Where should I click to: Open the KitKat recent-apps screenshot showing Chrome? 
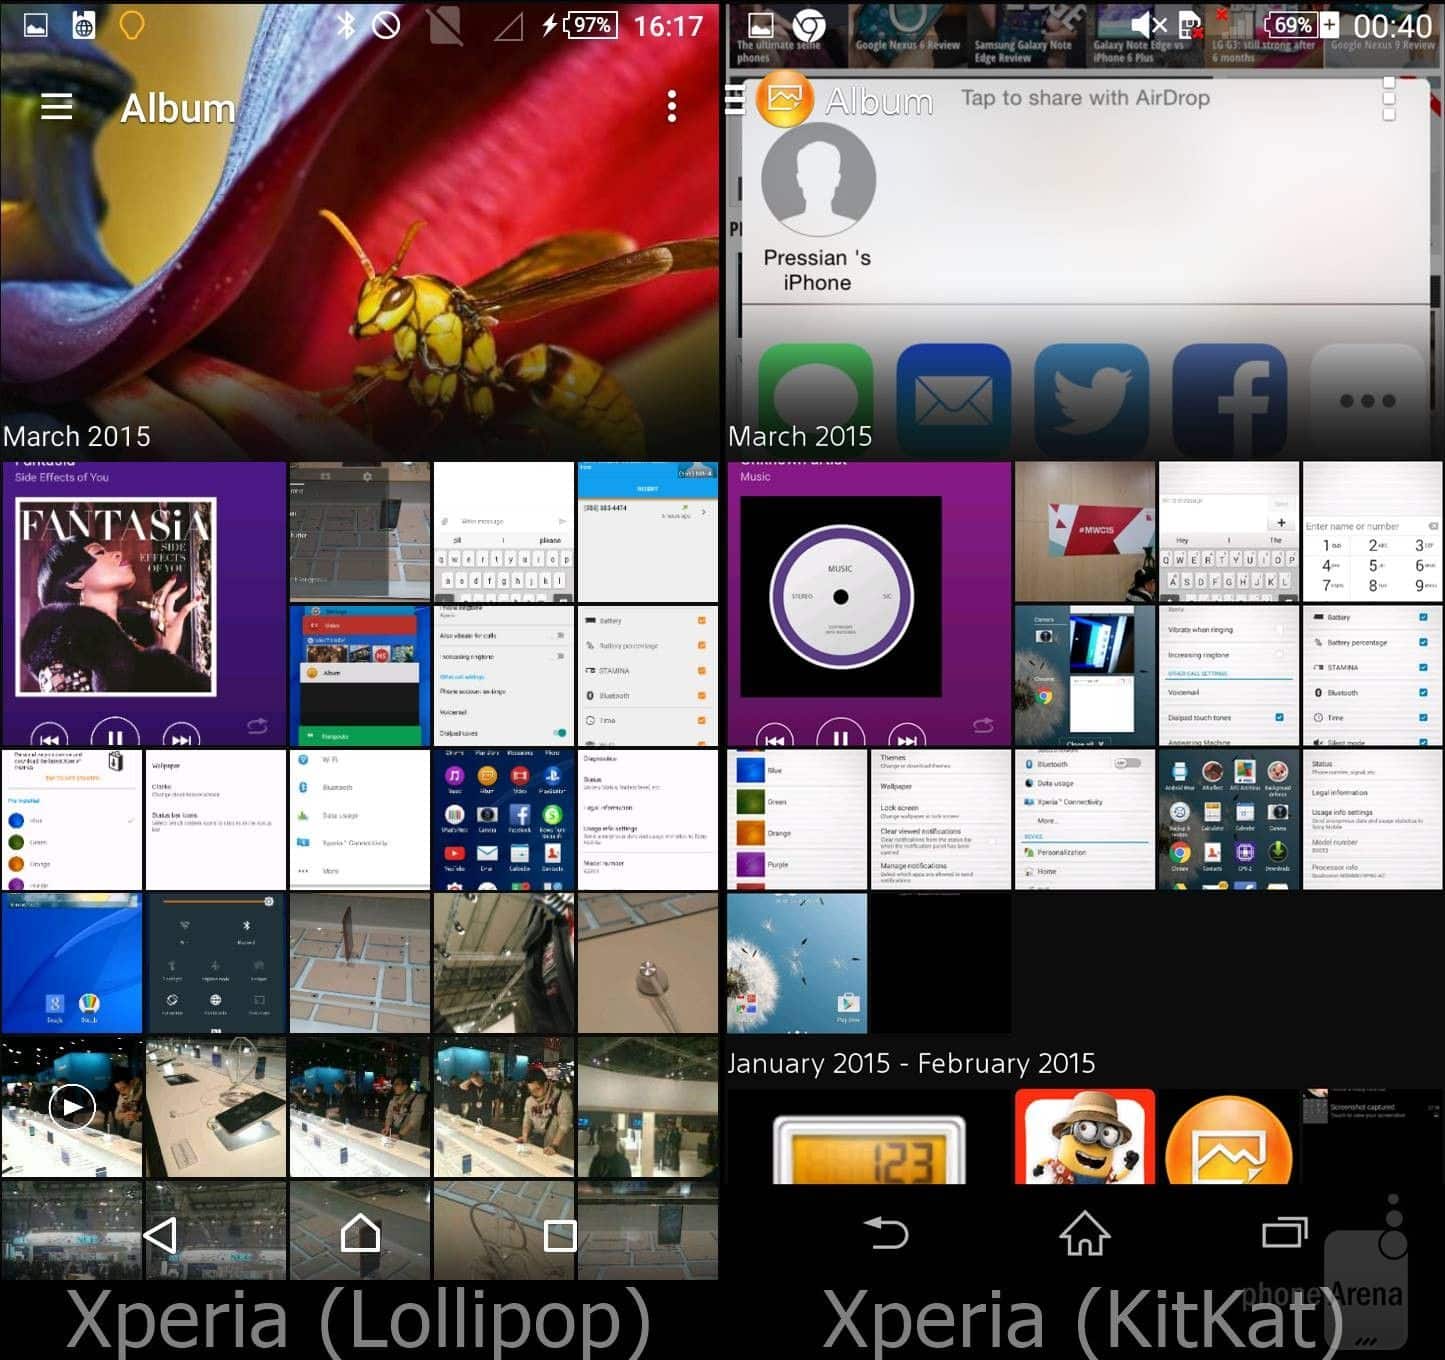click(x=1085, y=676)
